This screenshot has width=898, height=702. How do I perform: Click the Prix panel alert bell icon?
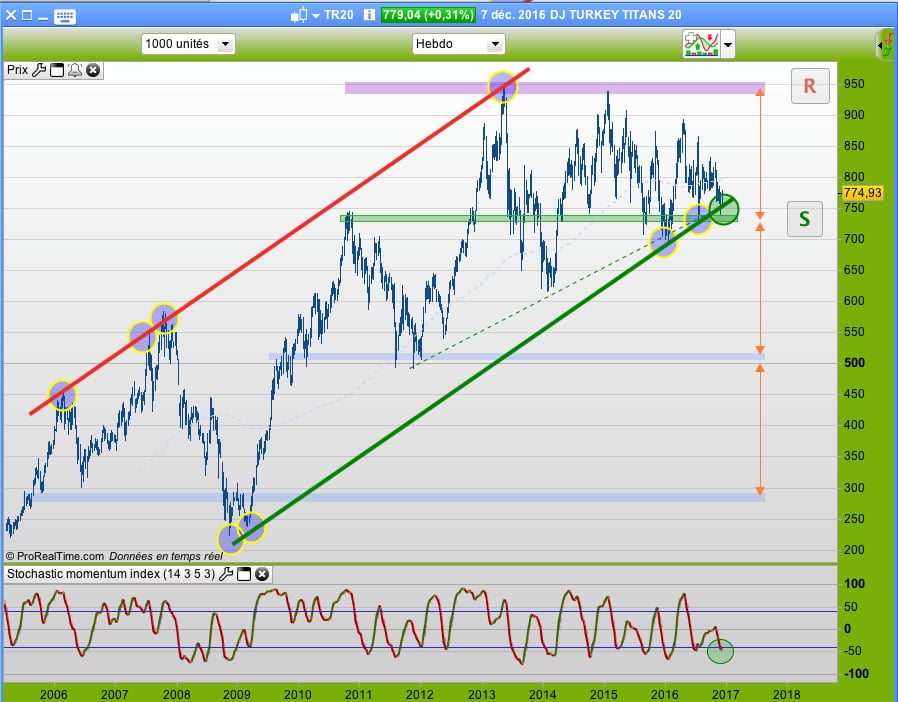74,70
